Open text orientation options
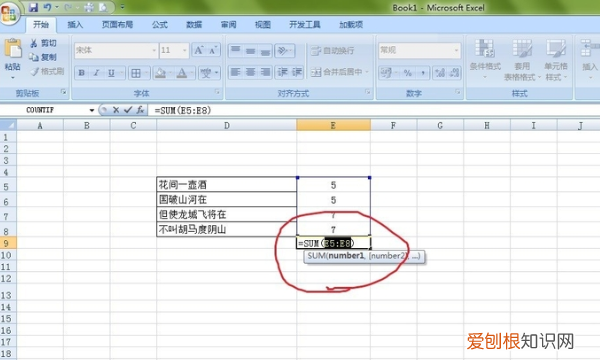Viewport: 600px width, 360px height. coord(285,50)
